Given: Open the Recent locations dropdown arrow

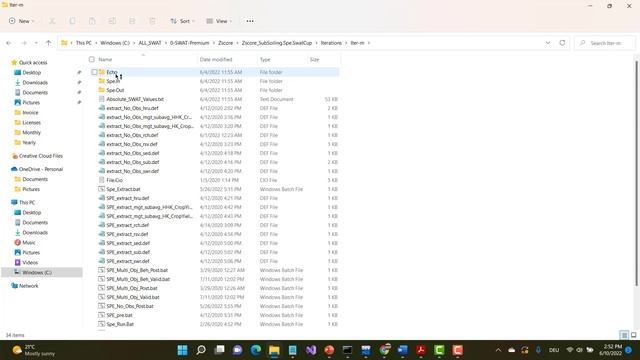Looking at the screenshot, I should pos(36,43).
